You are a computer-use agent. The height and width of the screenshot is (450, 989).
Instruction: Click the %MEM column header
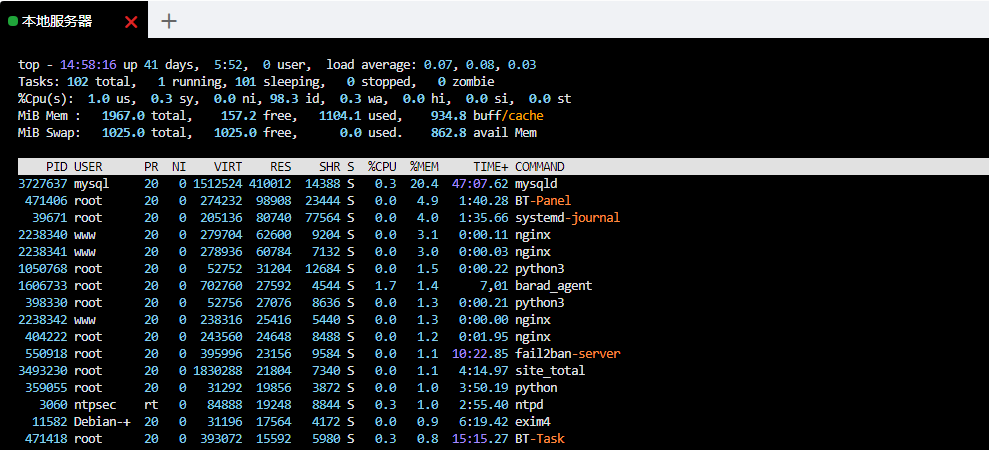coord(426,167)
